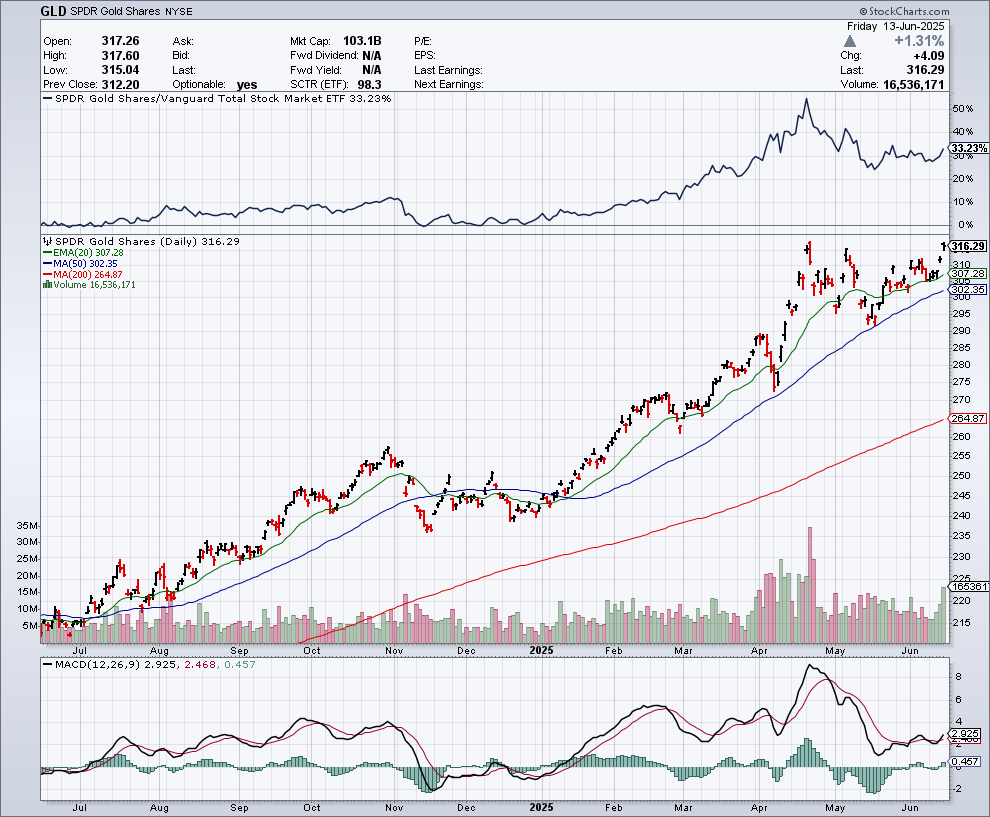The image size is (990, 817).
Task: Click the 33.23% ratio value axis tag
Action: 969,149
